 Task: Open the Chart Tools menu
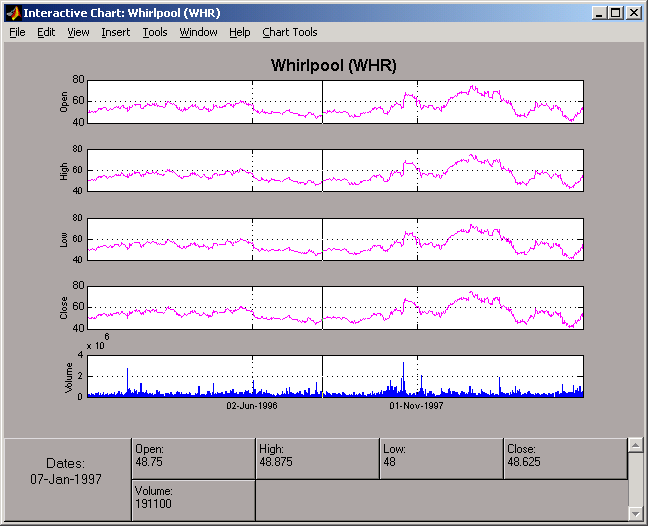coord(290,32)
